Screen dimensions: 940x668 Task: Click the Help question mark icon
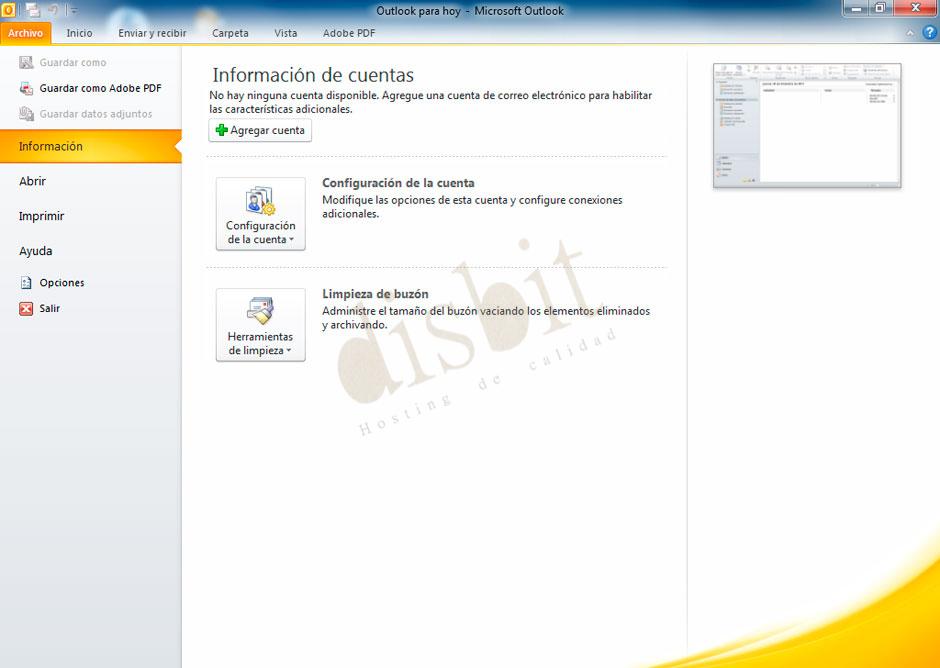pyautogui.click(x=929, y=32)
